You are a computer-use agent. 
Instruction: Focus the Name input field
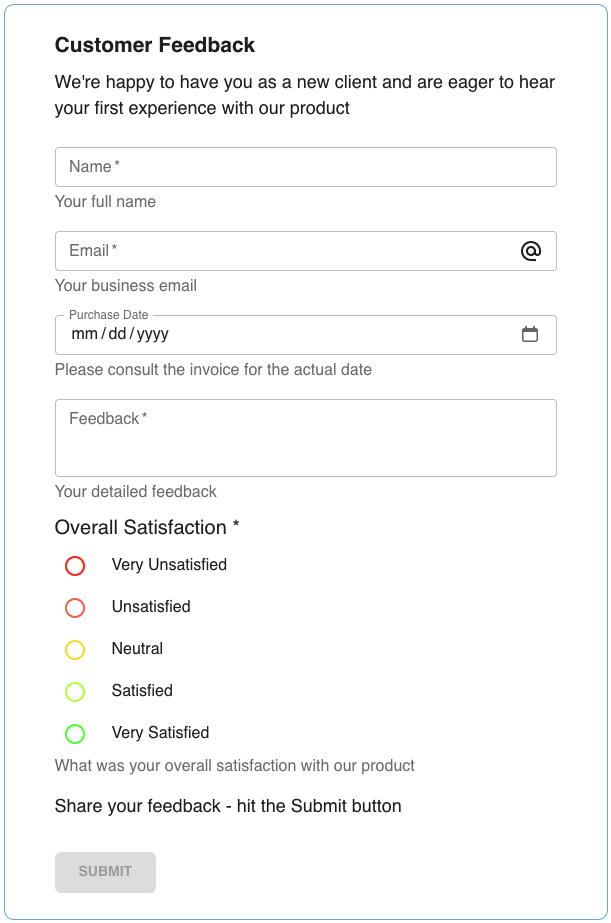click(305, 167)
